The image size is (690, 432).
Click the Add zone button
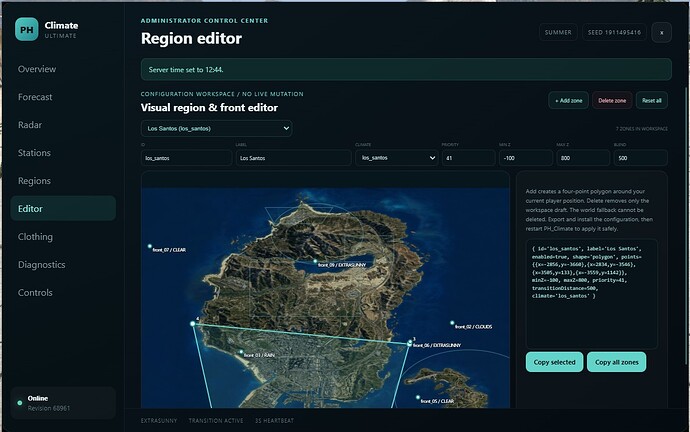(568, 101)
